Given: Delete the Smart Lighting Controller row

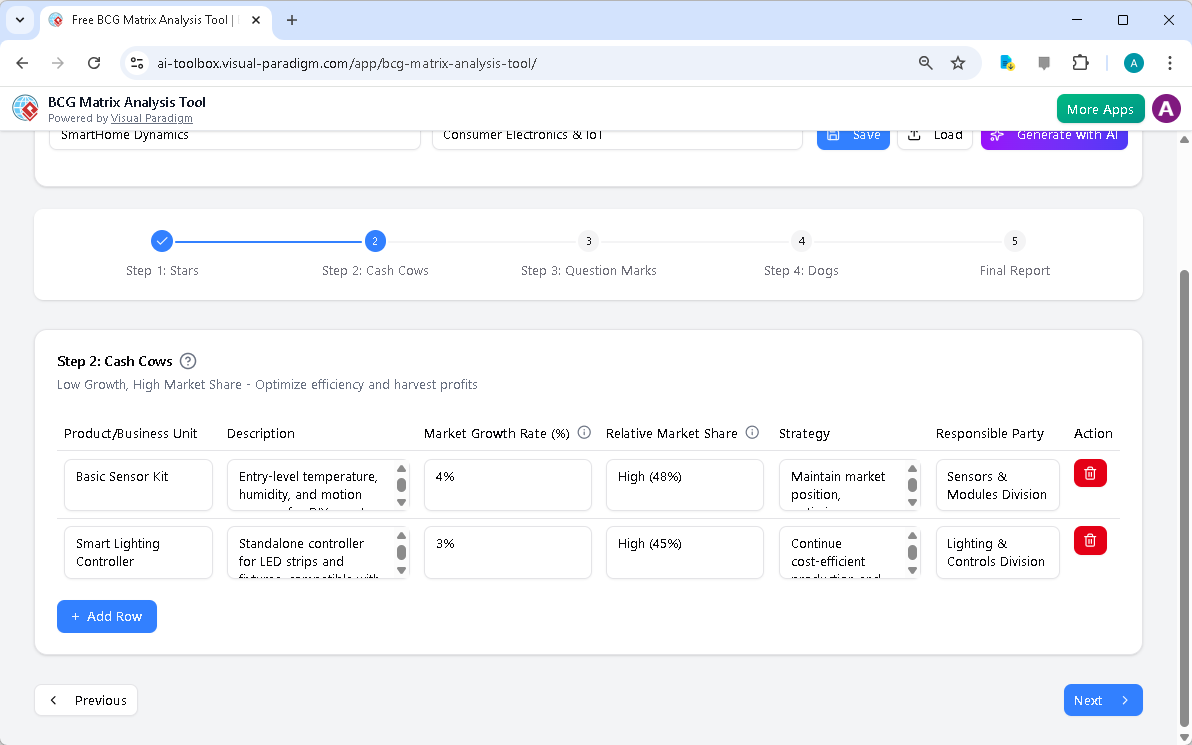Looking at the screenshot, I should (1090, 540).
